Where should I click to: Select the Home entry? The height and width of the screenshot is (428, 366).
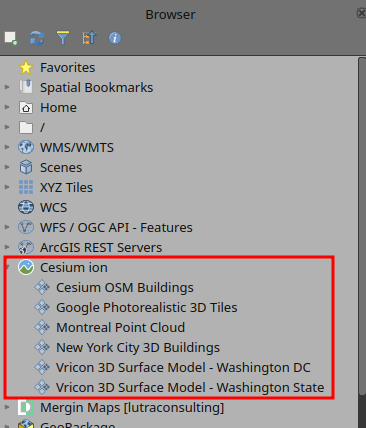[x=58, y=108]
